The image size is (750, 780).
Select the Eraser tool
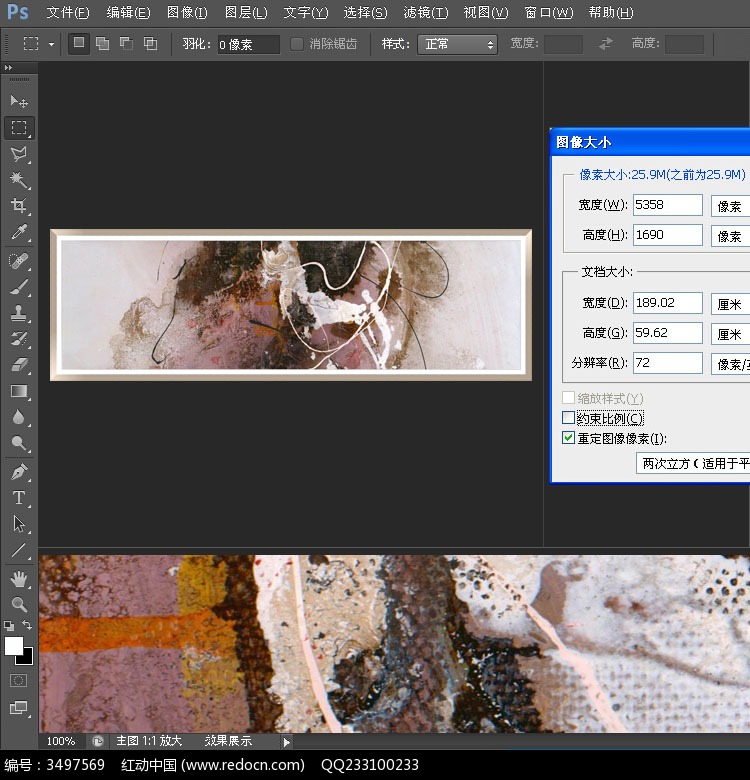pos(19,365)
